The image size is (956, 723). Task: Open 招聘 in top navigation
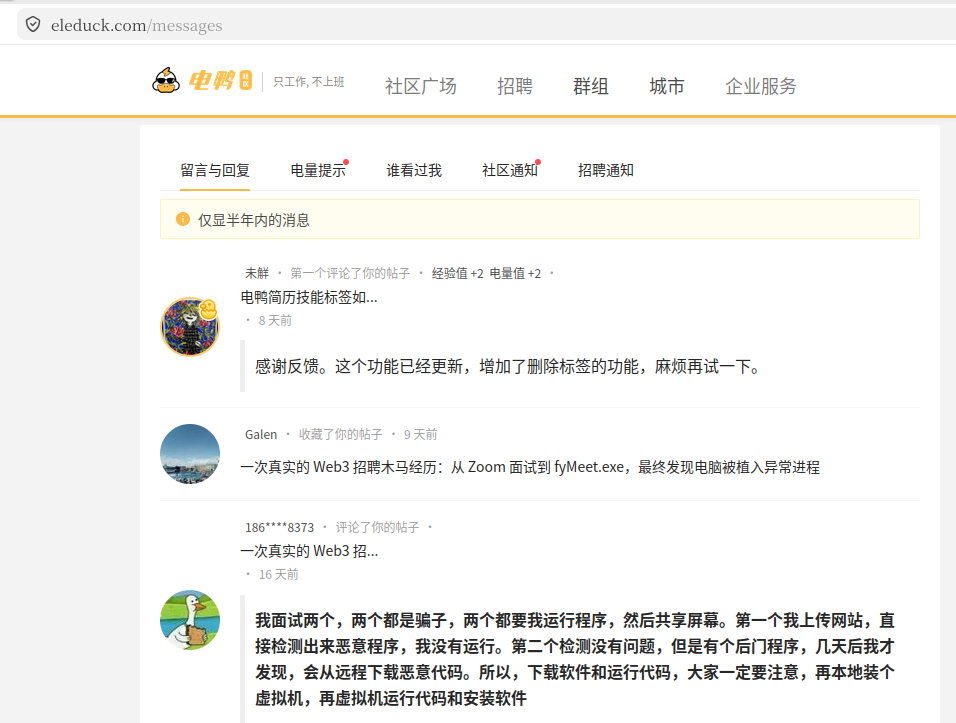[515, 86]
